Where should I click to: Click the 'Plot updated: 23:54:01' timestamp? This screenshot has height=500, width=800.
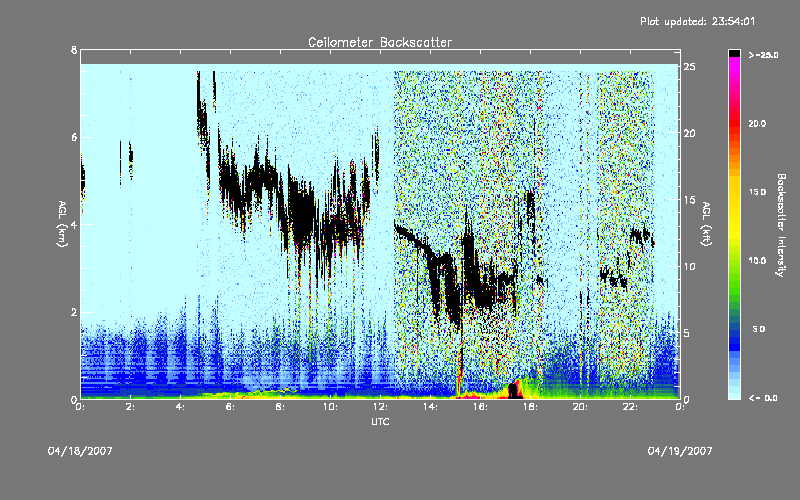(697, 21)
